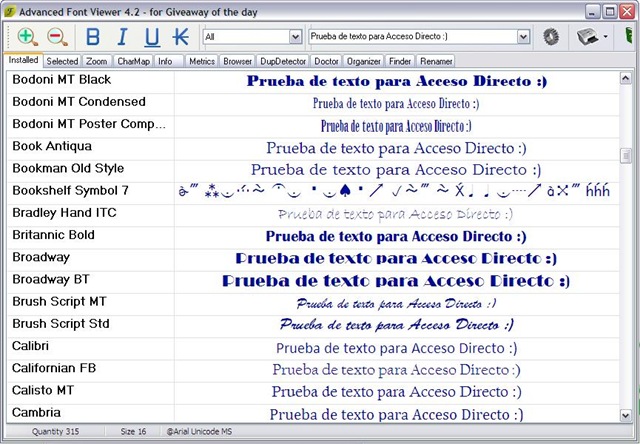Open the Metrics tab

[202, 61]
